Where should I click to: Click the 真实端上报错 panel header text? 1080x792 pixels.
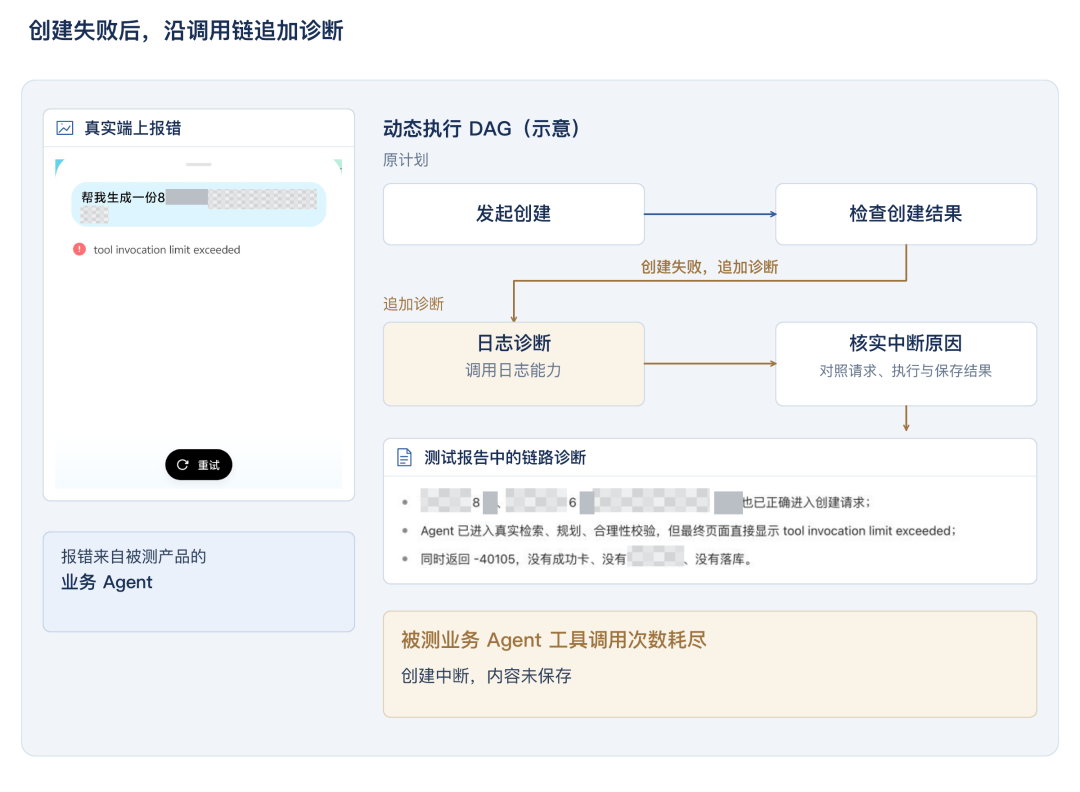[x=133, y=128]
